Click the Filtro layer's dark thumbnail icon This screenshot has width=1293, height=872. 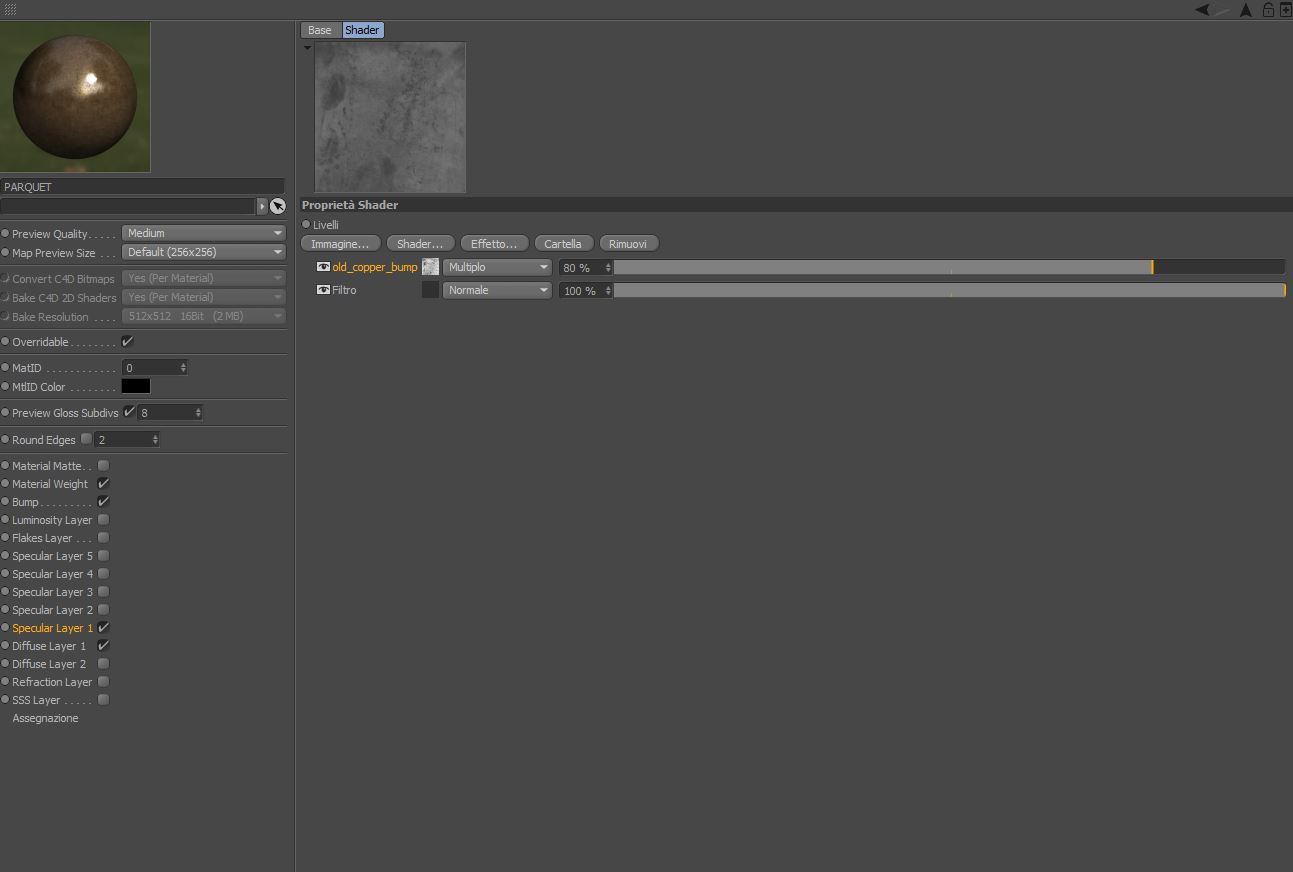430,290
